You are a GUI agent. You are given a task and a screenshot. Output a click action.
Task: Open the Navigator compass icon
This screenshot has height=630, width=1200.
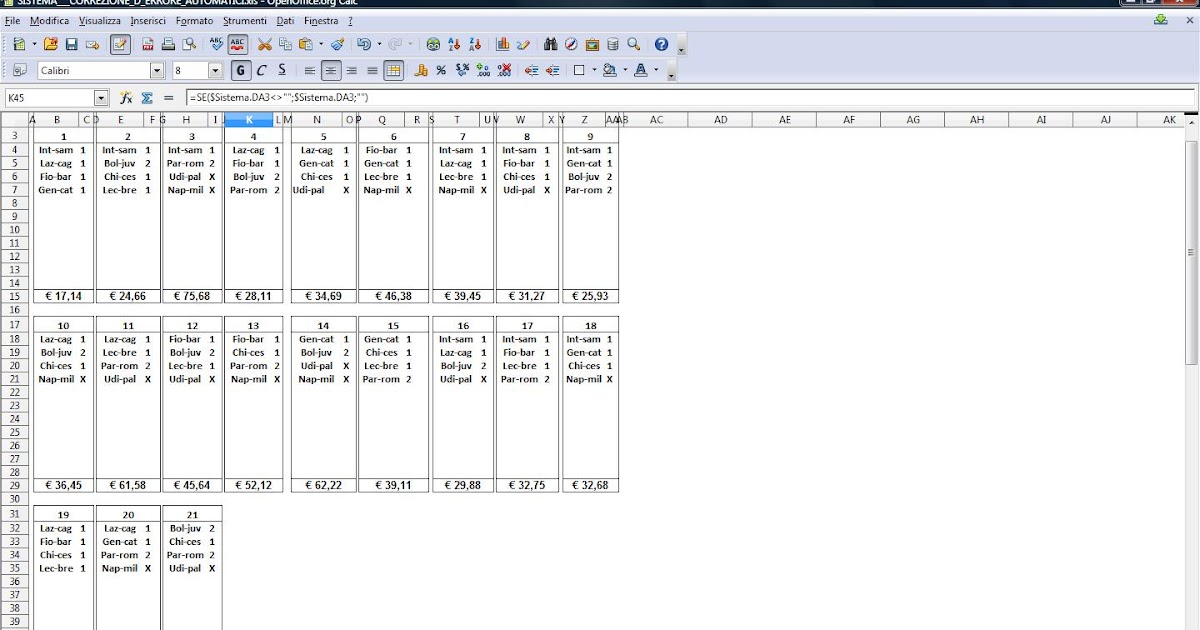tap(571, 44)
